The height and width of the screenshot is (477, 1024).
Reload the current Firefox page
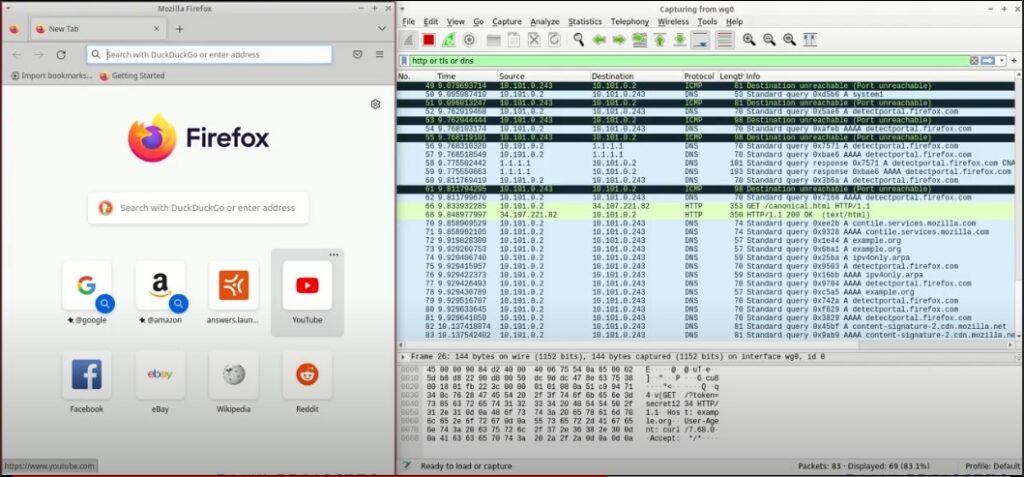[61, 55]
